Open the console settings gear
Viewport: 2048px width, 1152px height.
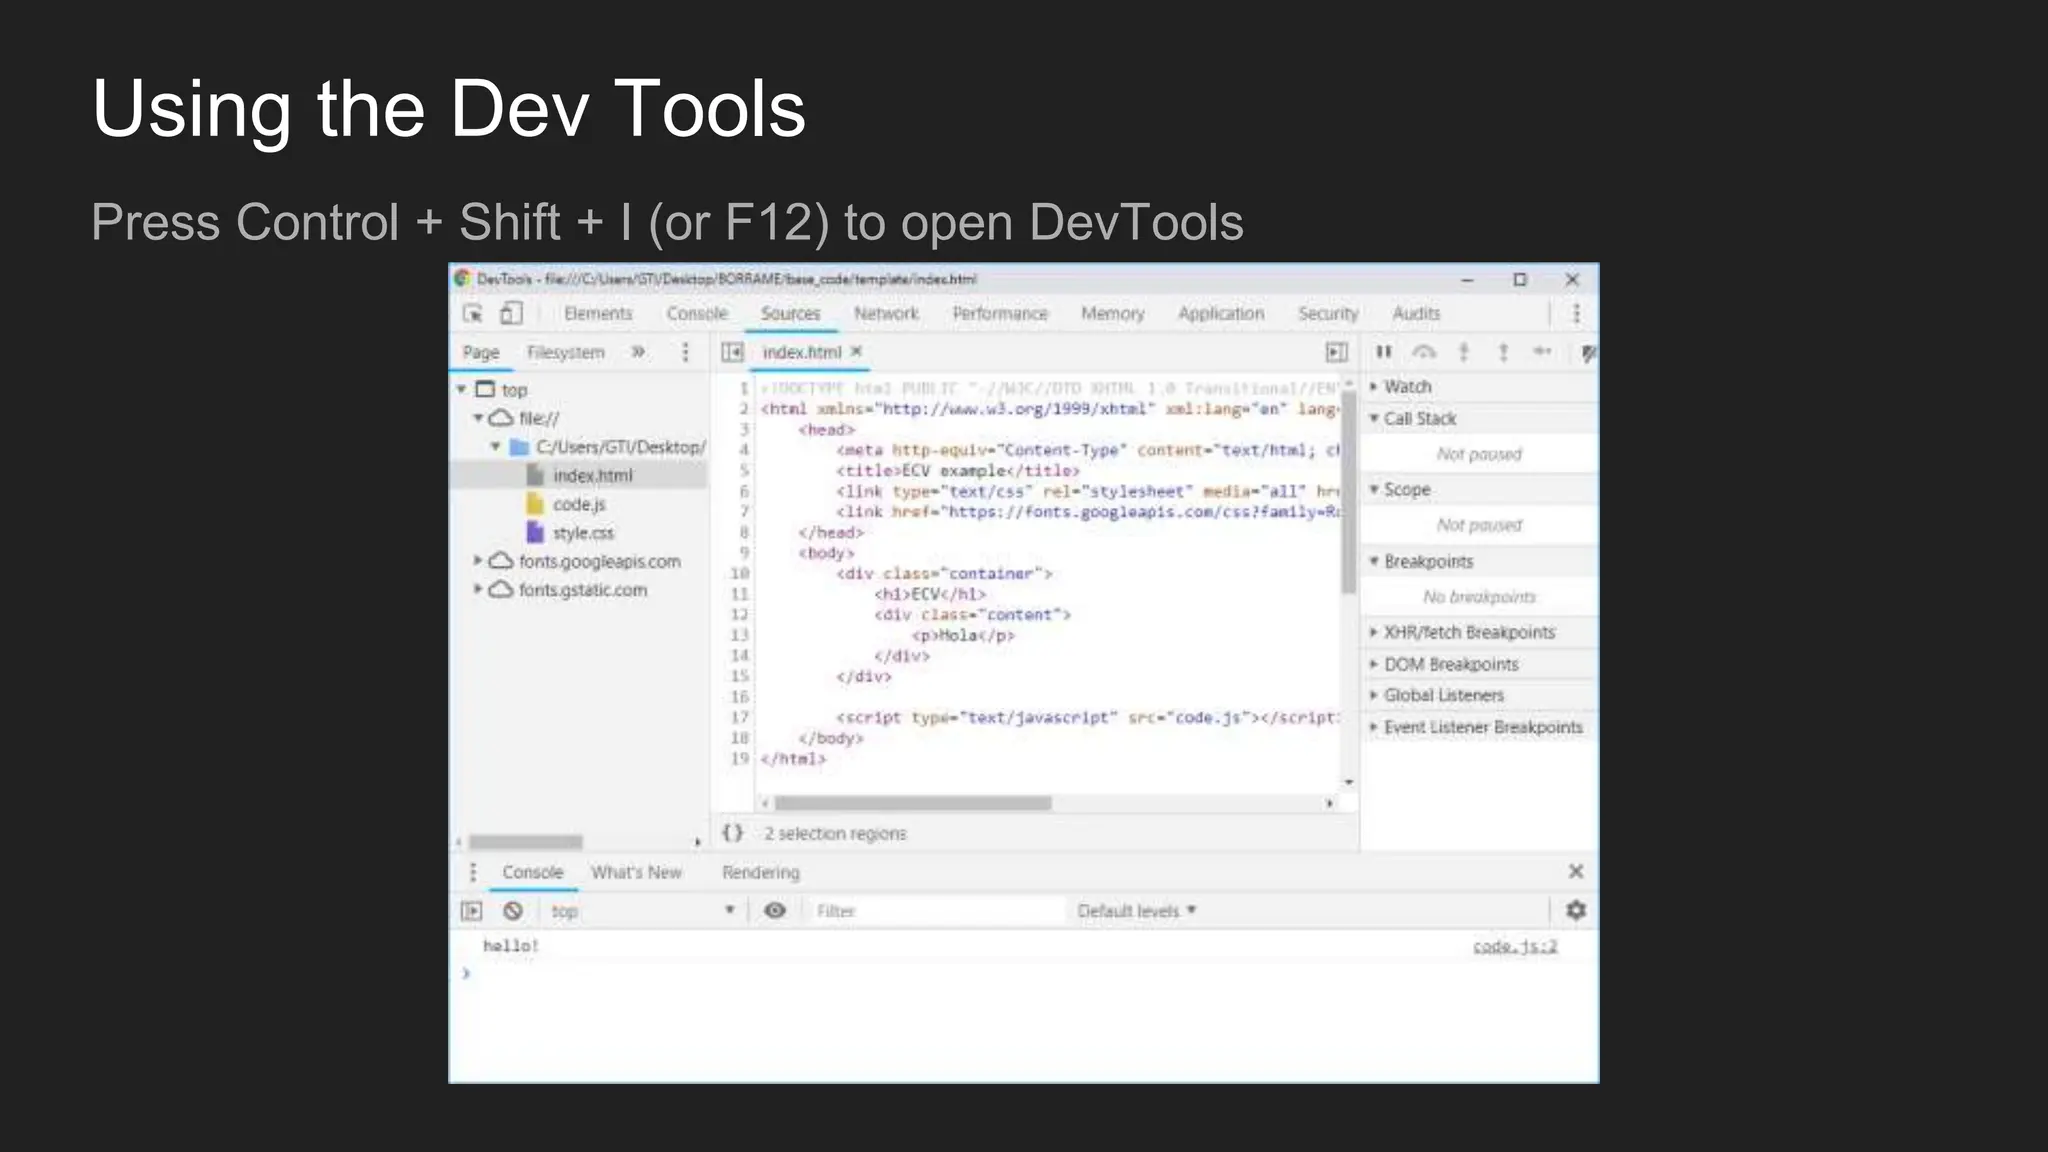point(1576,910)
